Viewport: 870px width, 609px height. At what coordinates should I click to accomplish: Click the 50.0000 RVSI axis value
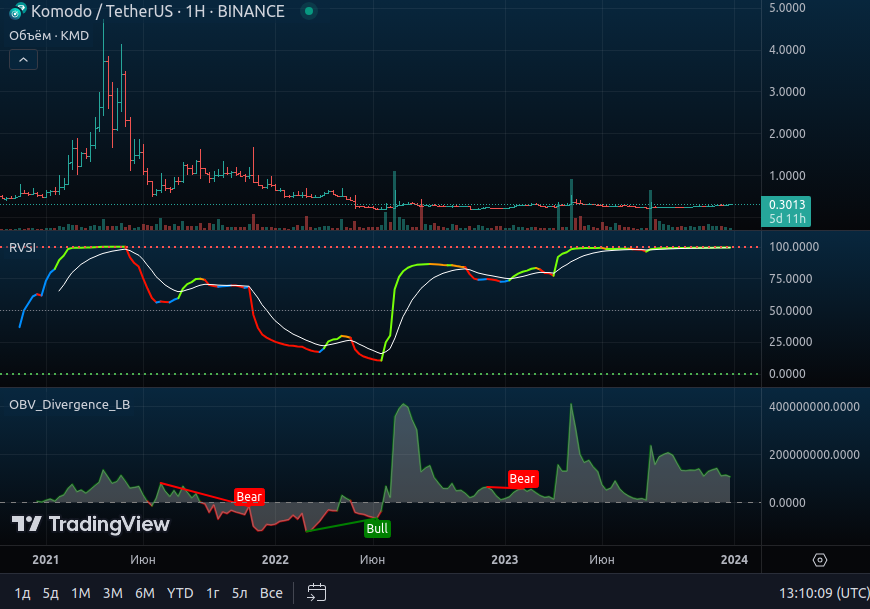click(x=790, y=311)
